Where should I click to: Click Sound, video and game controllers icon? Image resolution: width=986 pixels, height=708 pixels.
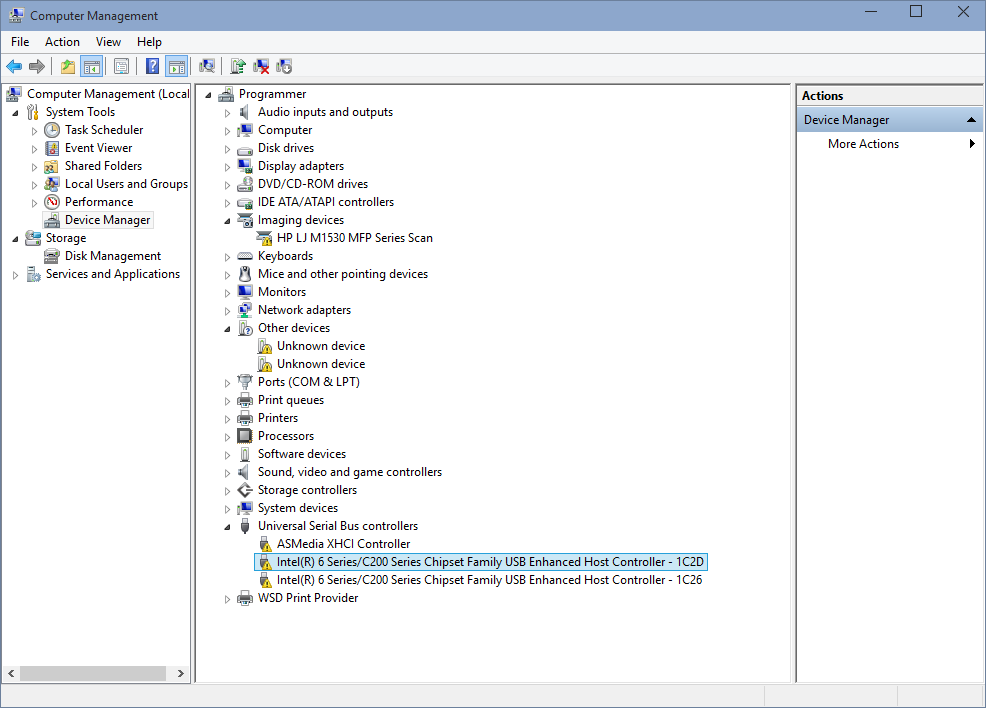point(245,472)
